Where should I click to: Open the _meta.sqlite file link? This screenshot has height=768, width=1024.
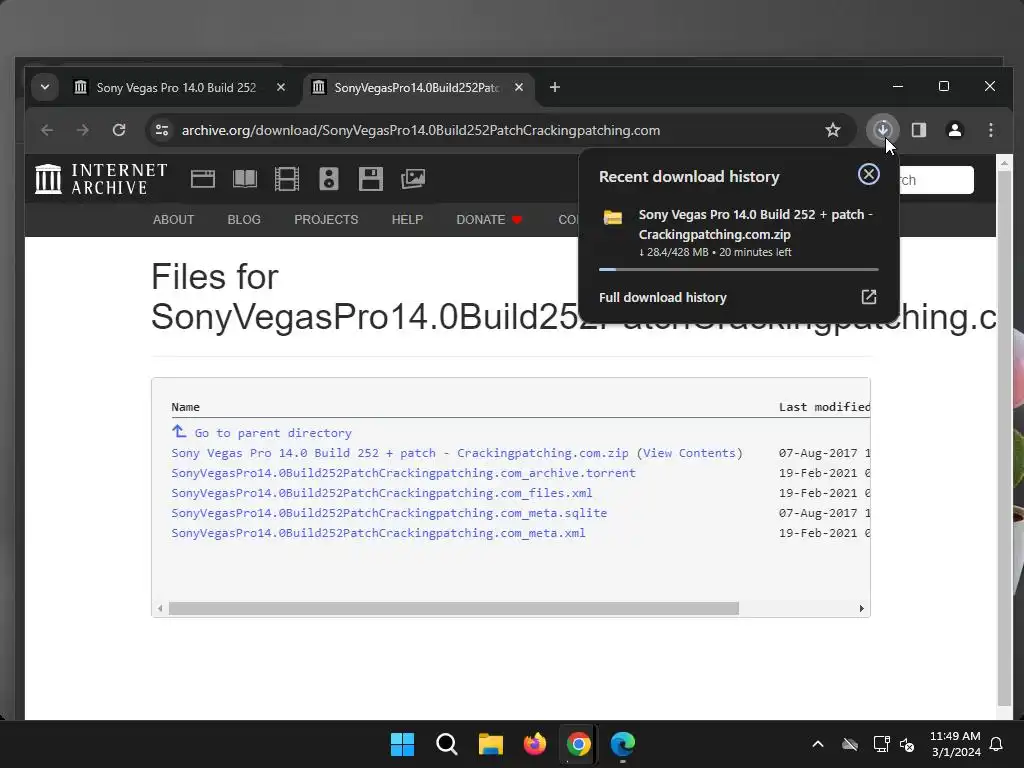tap(389, 513)
